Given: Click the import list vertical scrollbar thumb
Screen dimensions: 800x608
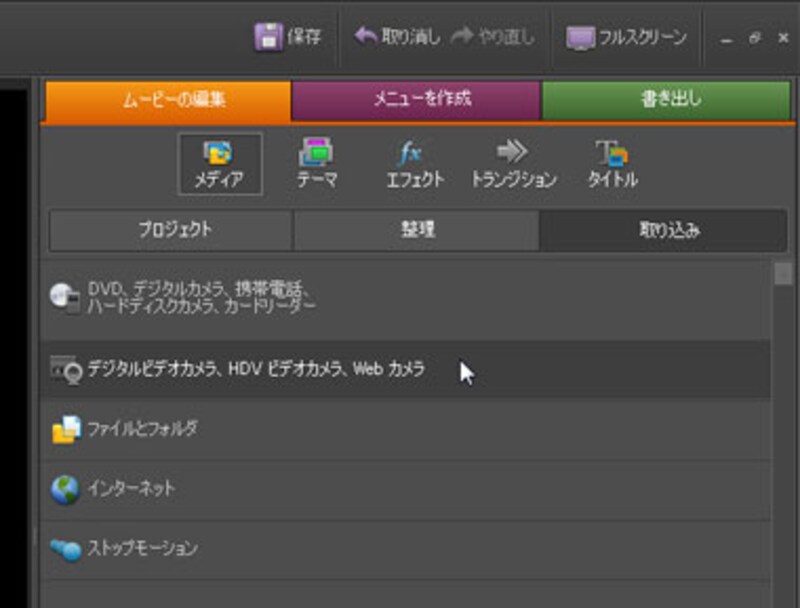Looking at the screenshot, I should [x=783, y=273].
